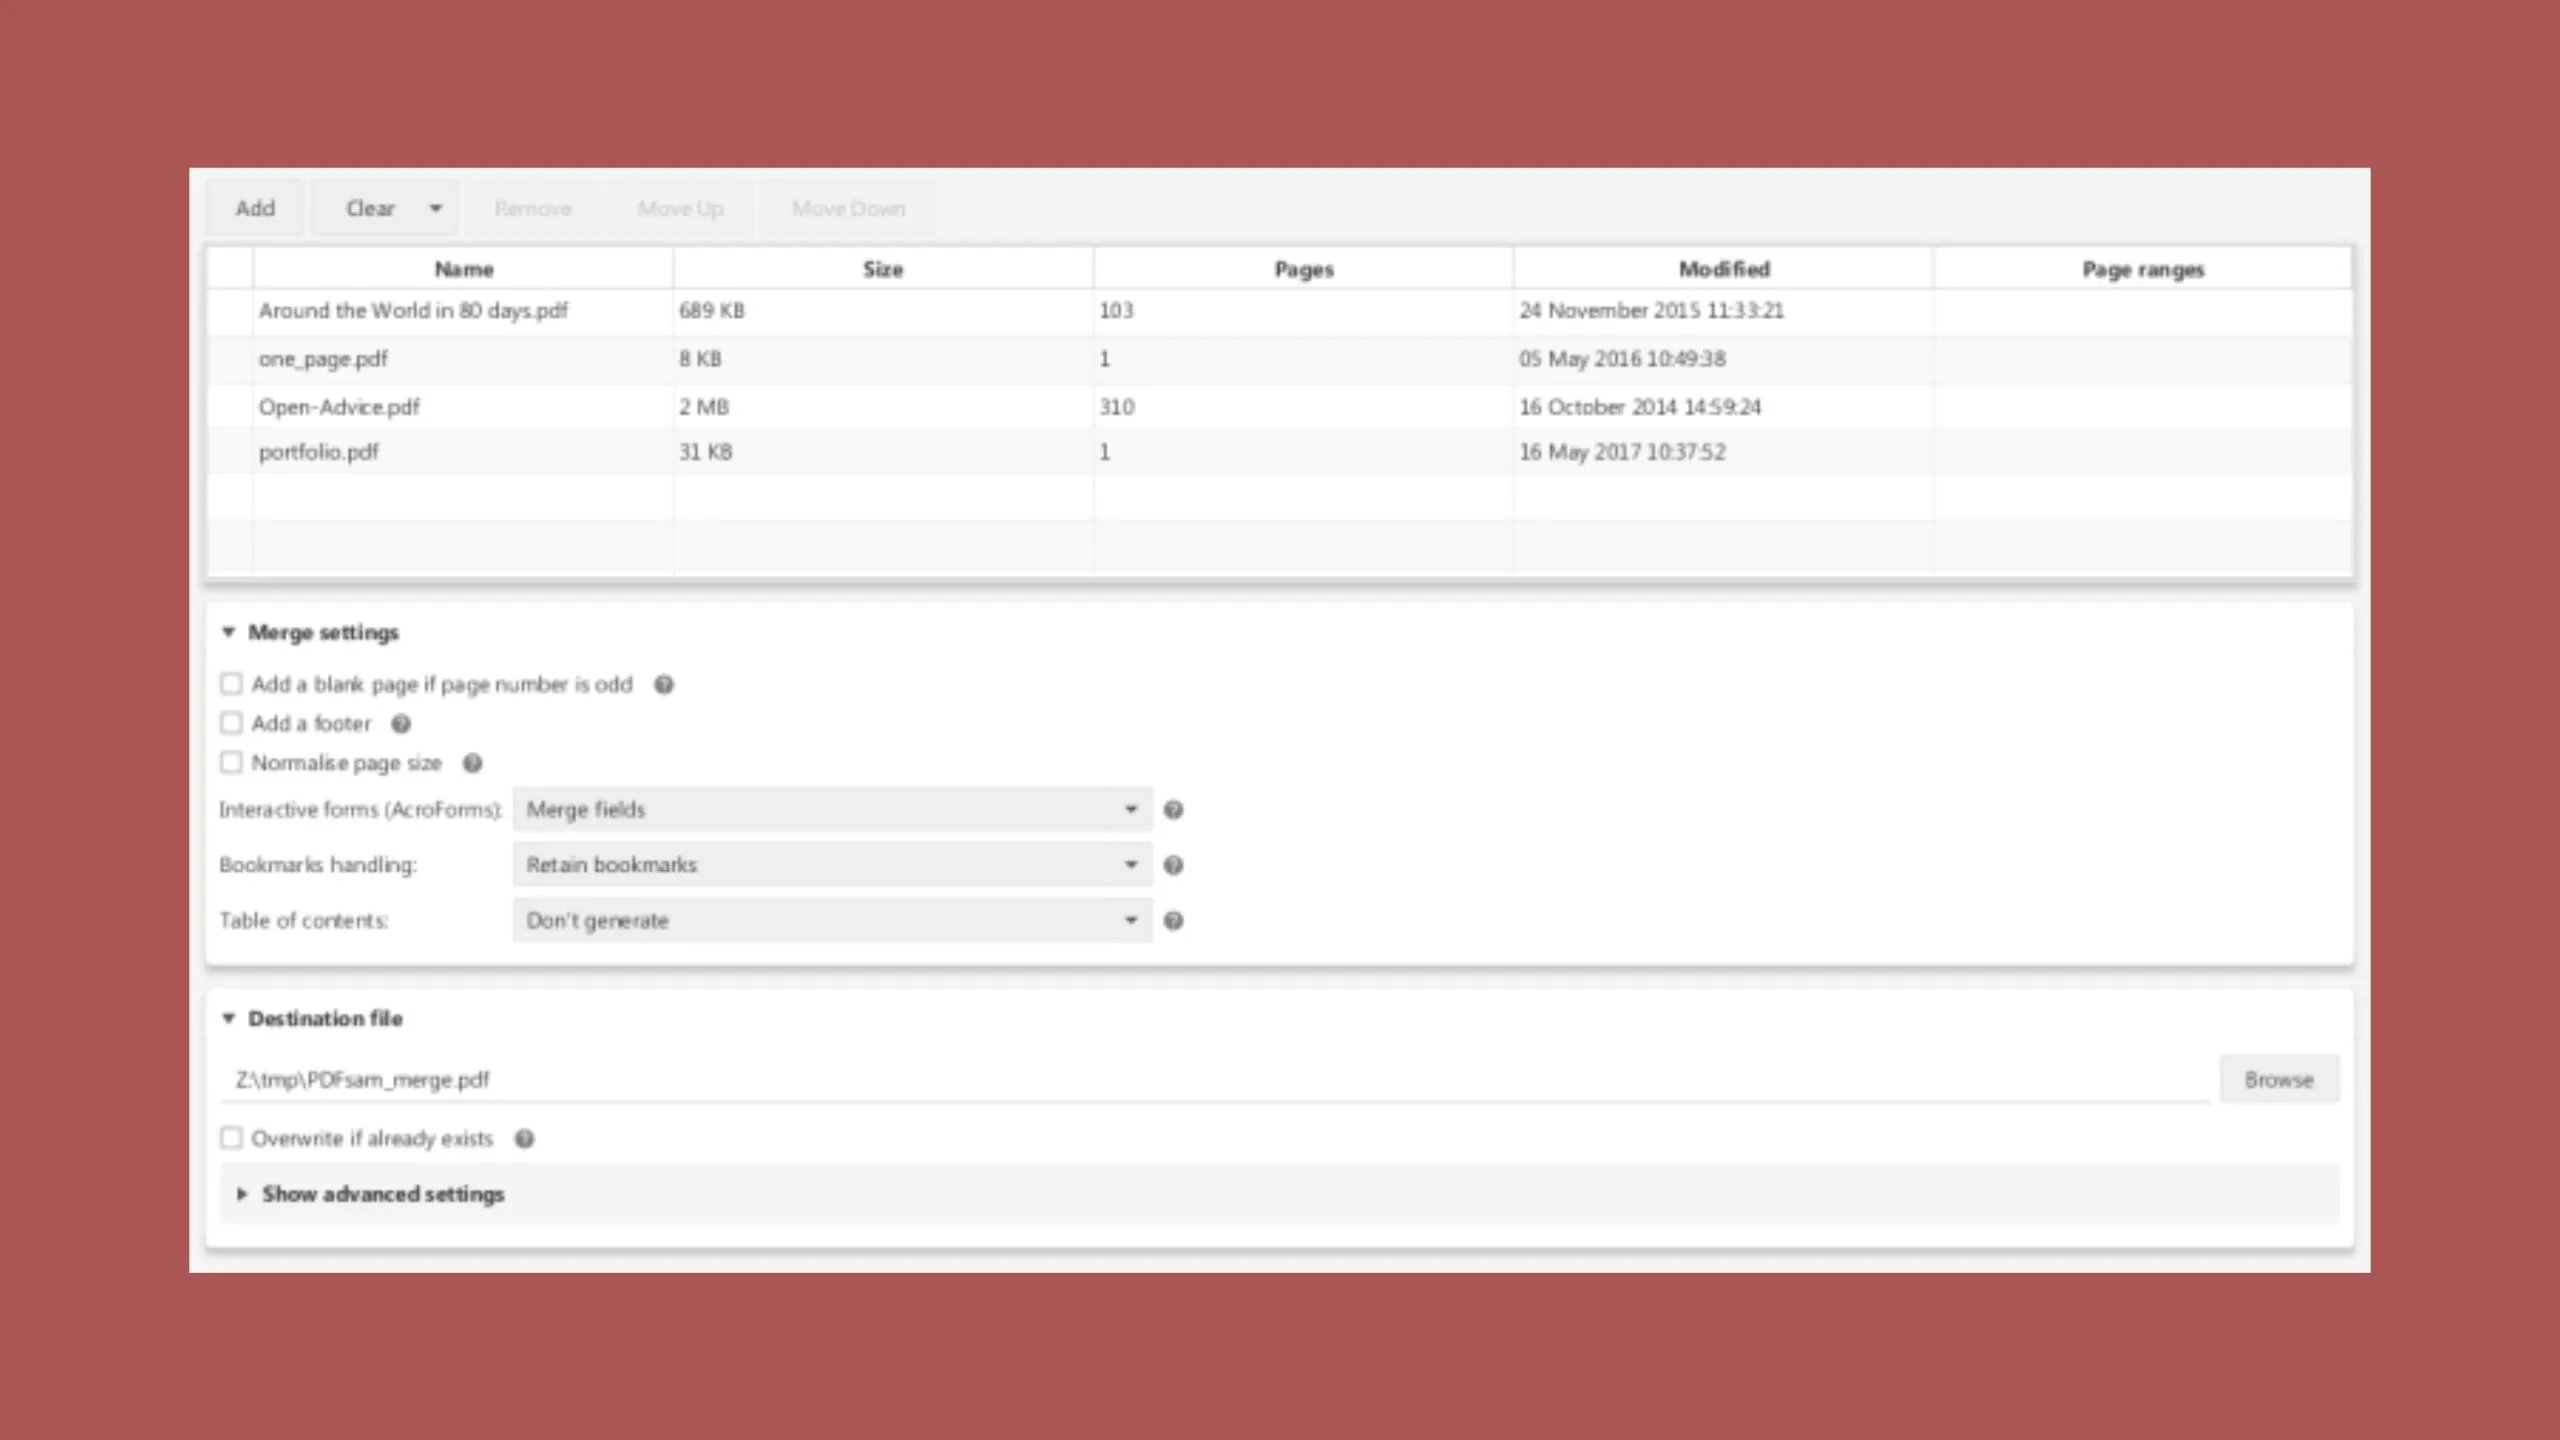The width and height of the screenshot is (2560, 1440).
Task: Click the 05 May 2016 date cell
Action: (x=1723, y=359)
